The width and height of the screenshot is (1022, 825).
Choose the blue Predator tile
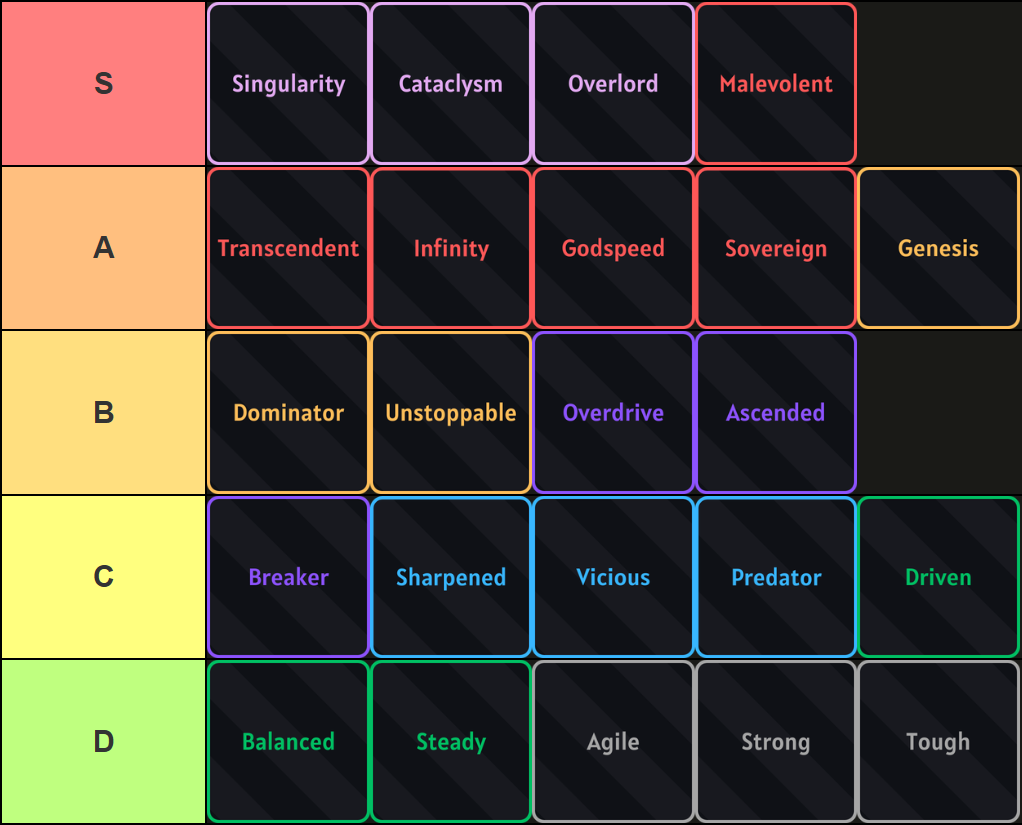coord(776,577)
